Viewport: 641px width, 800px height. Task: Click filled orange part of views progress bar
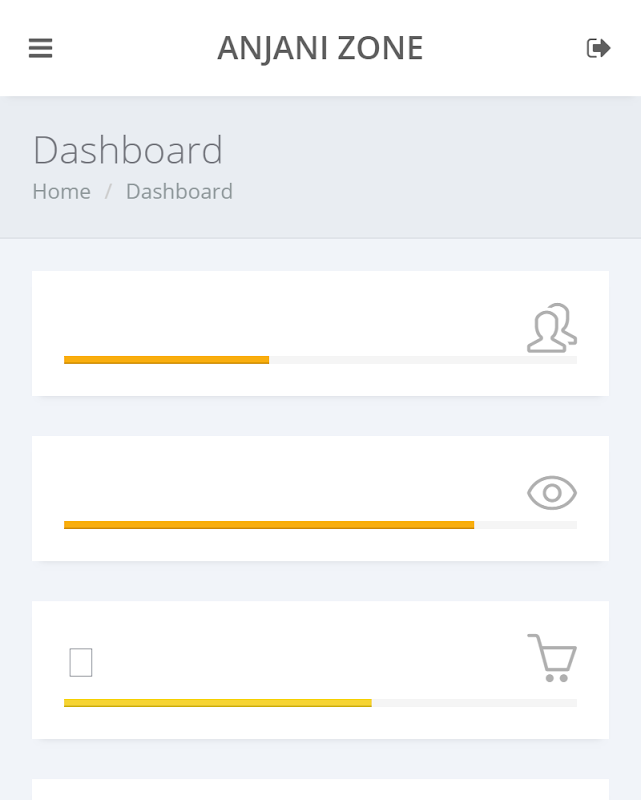pyautogui.click(x=268, y=525)
